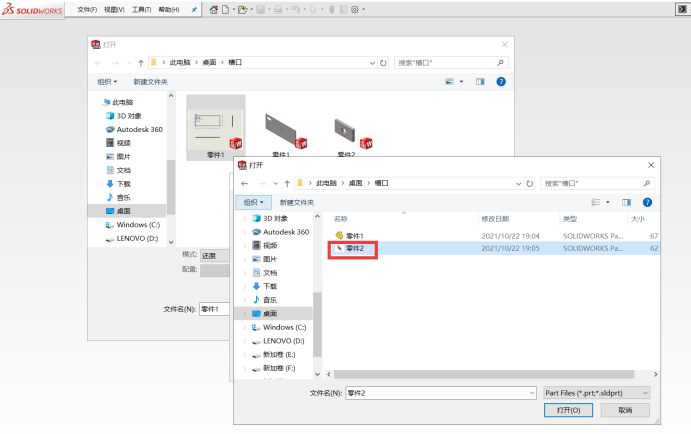The height and width of the screenshot is (434, 691).
Task: Click Refresh in back Open dialog
Action: tap(383, 63)
